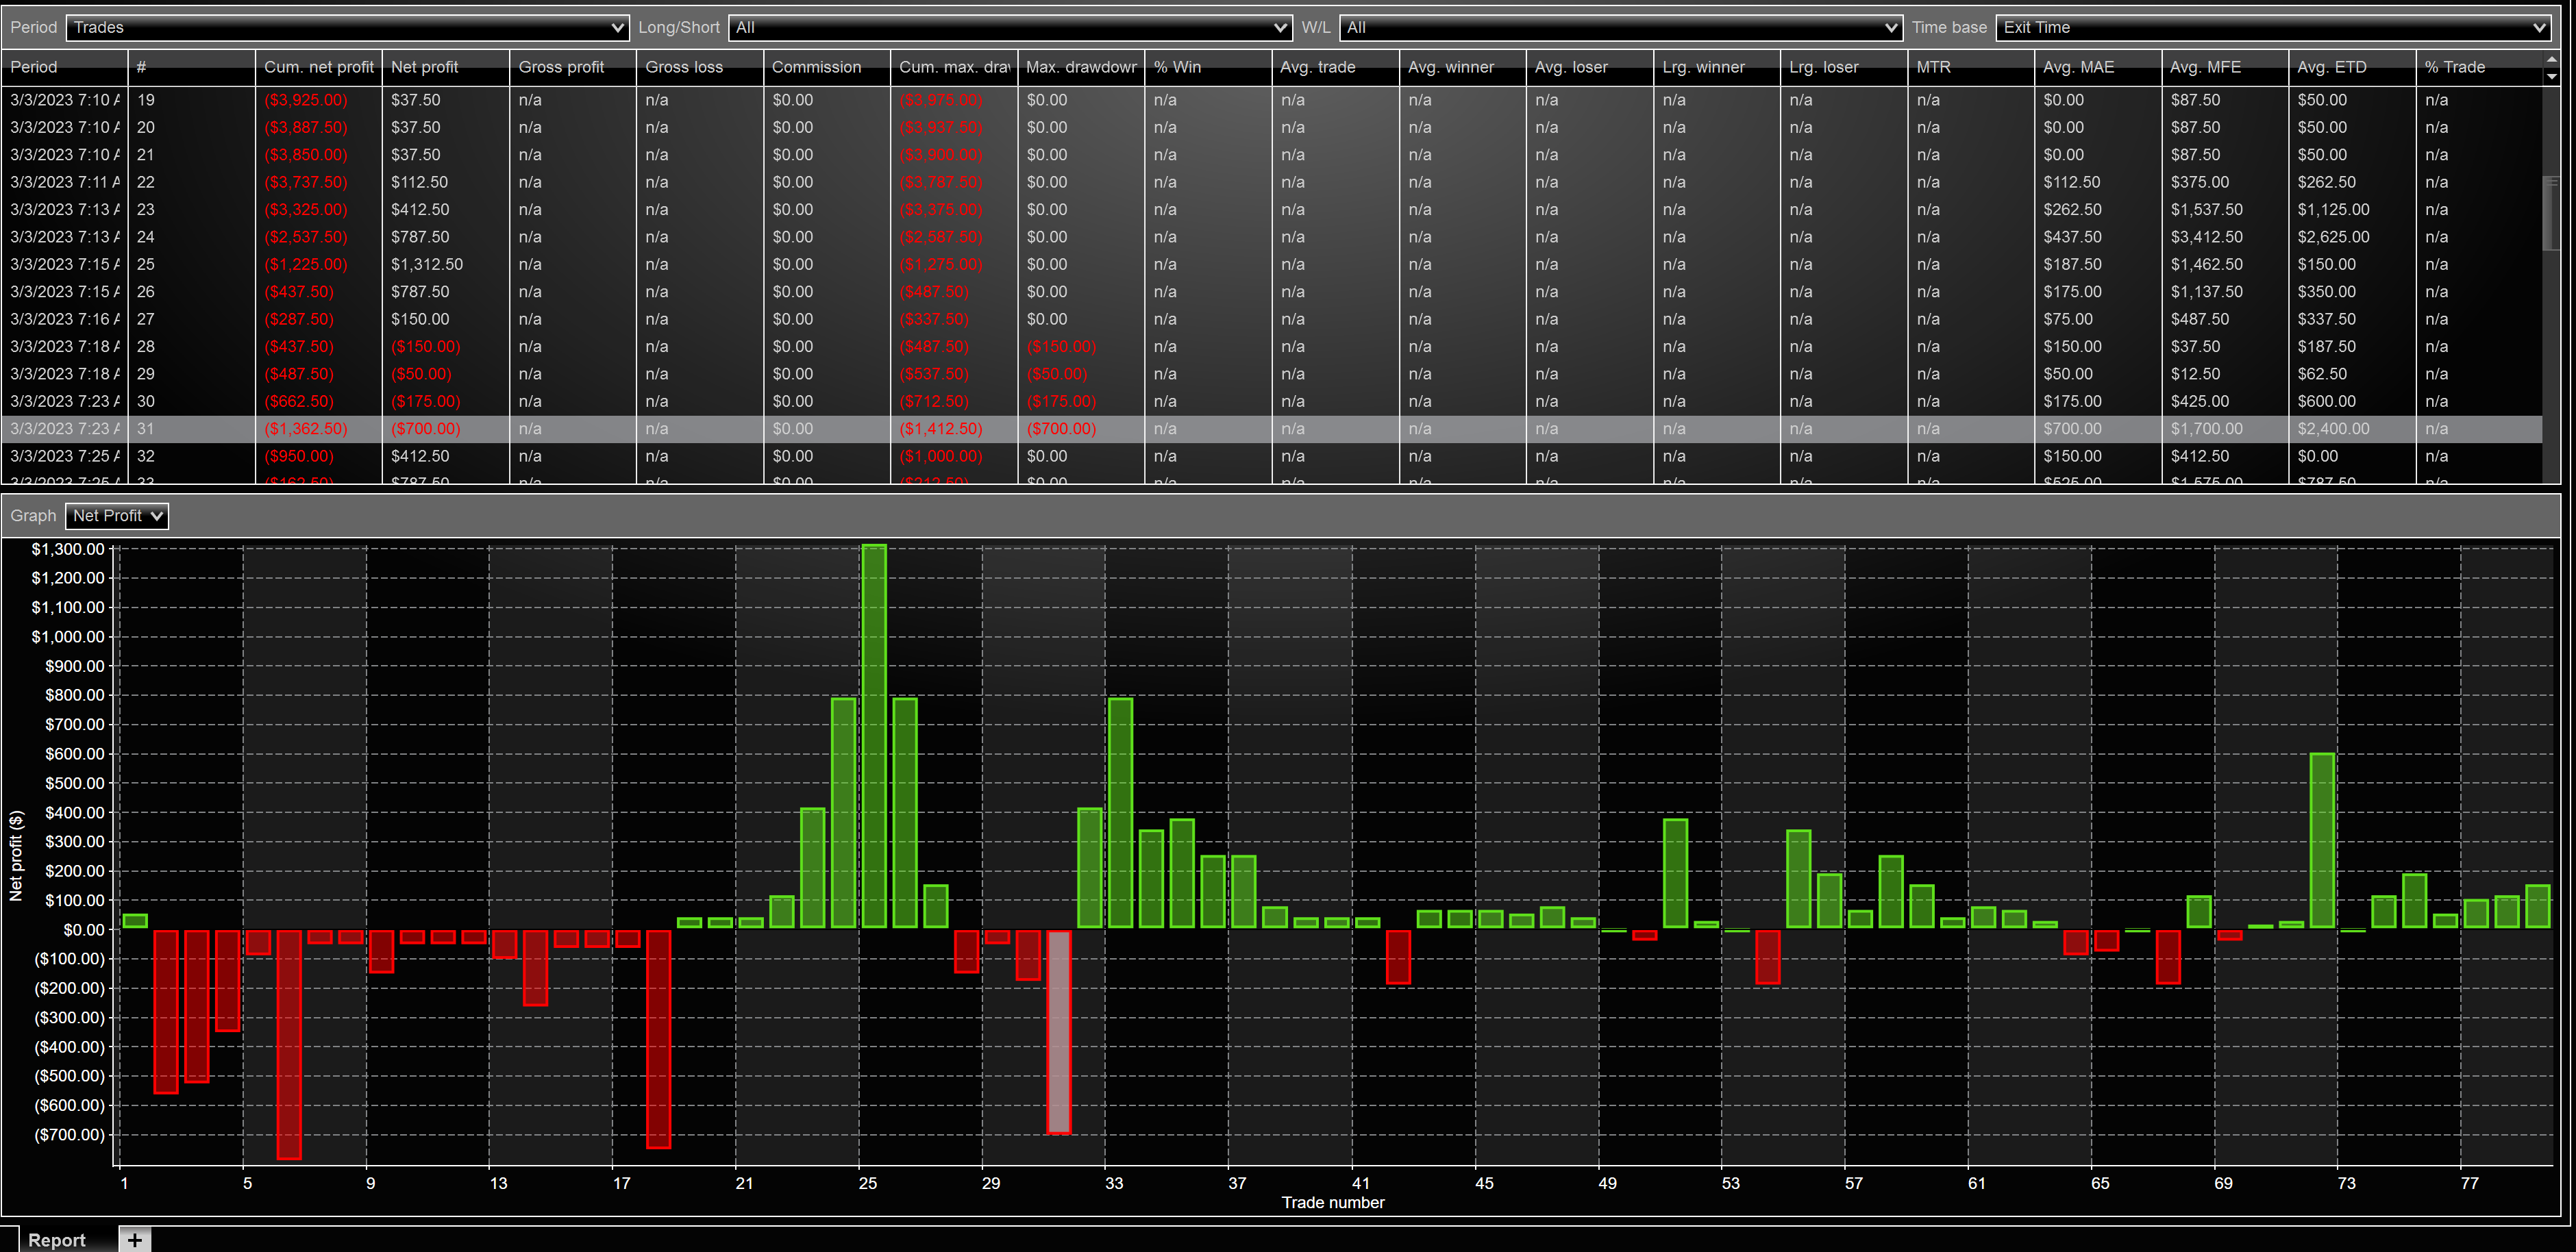Screen dimensions: 2576x1252
Task: Open the Period dropdown showing Trades
Action: click(347, 27)
